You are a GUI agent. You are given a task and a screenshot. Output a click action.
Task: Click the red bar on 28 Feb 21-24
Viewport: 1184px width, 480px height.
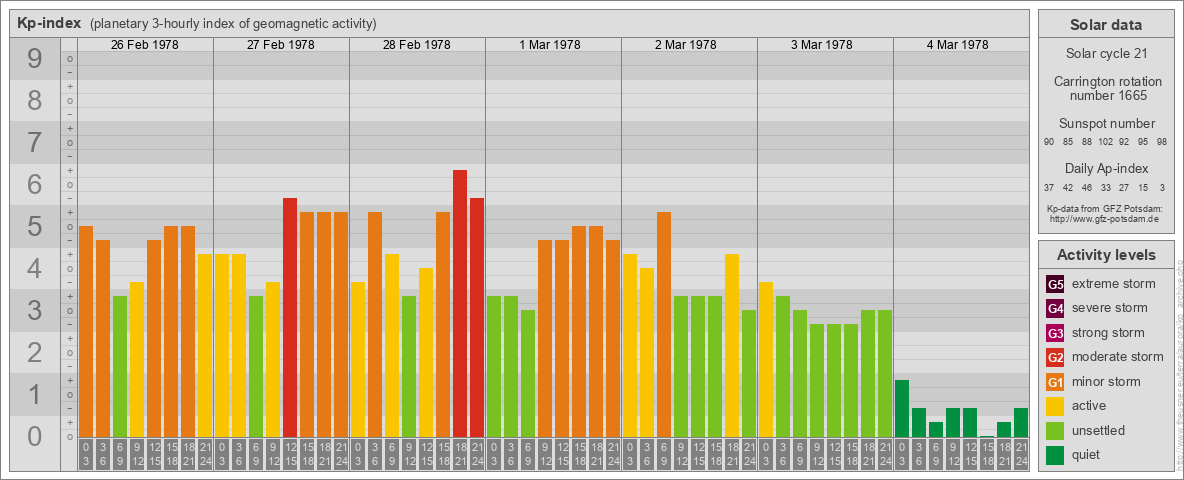pyautogui.click(x=476, y=318)
